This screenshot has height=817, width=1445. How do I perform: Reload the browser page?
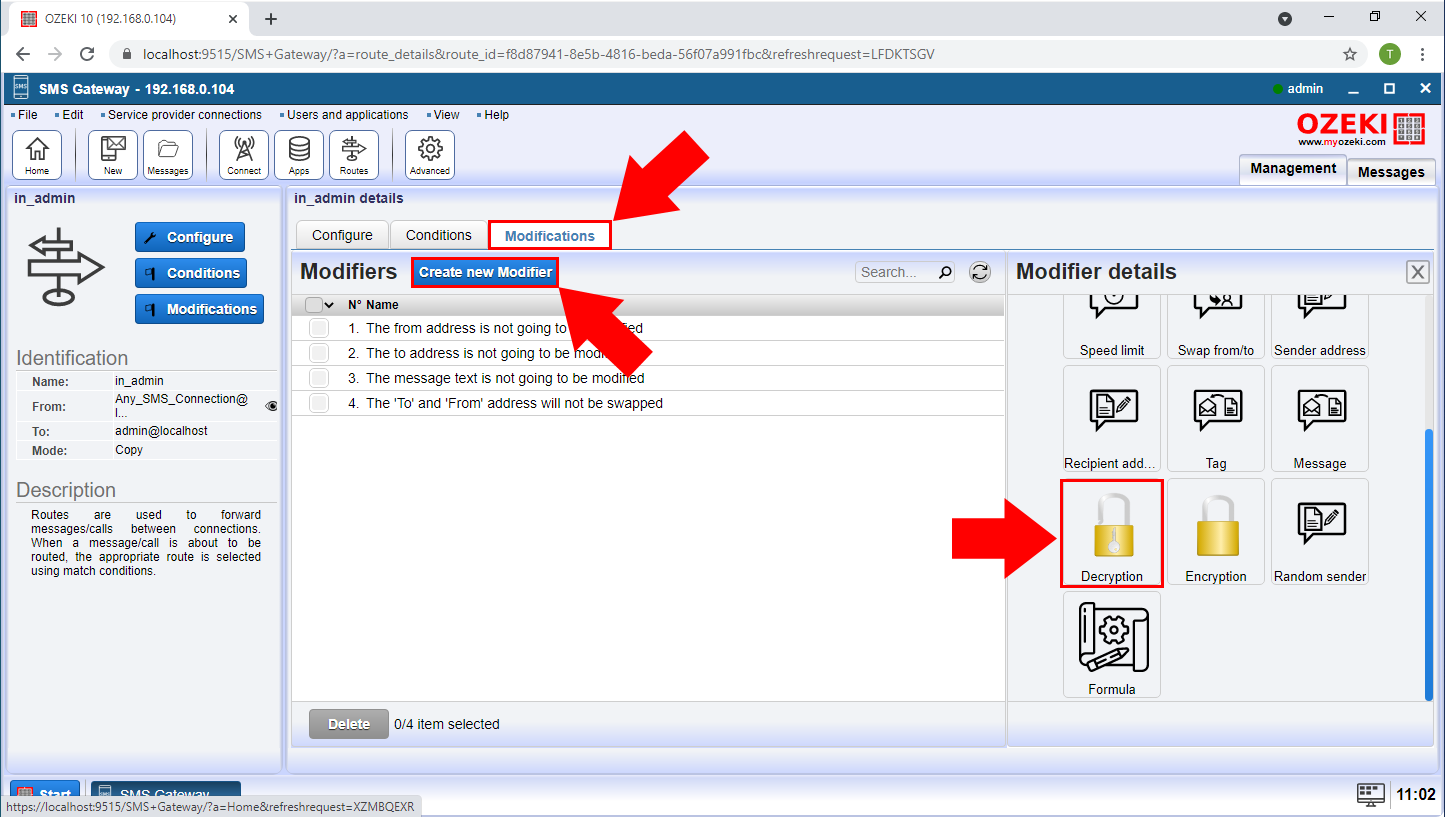point(87,54)
